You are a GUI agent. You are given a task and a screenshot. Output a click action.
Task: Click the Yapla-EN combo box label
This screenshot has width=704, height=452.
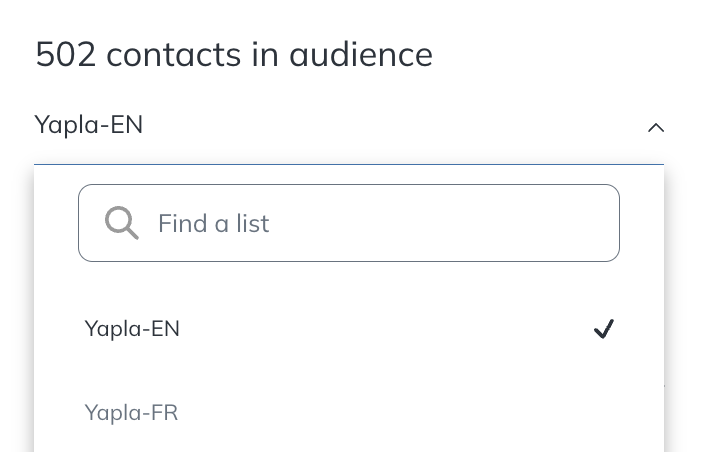89,125
